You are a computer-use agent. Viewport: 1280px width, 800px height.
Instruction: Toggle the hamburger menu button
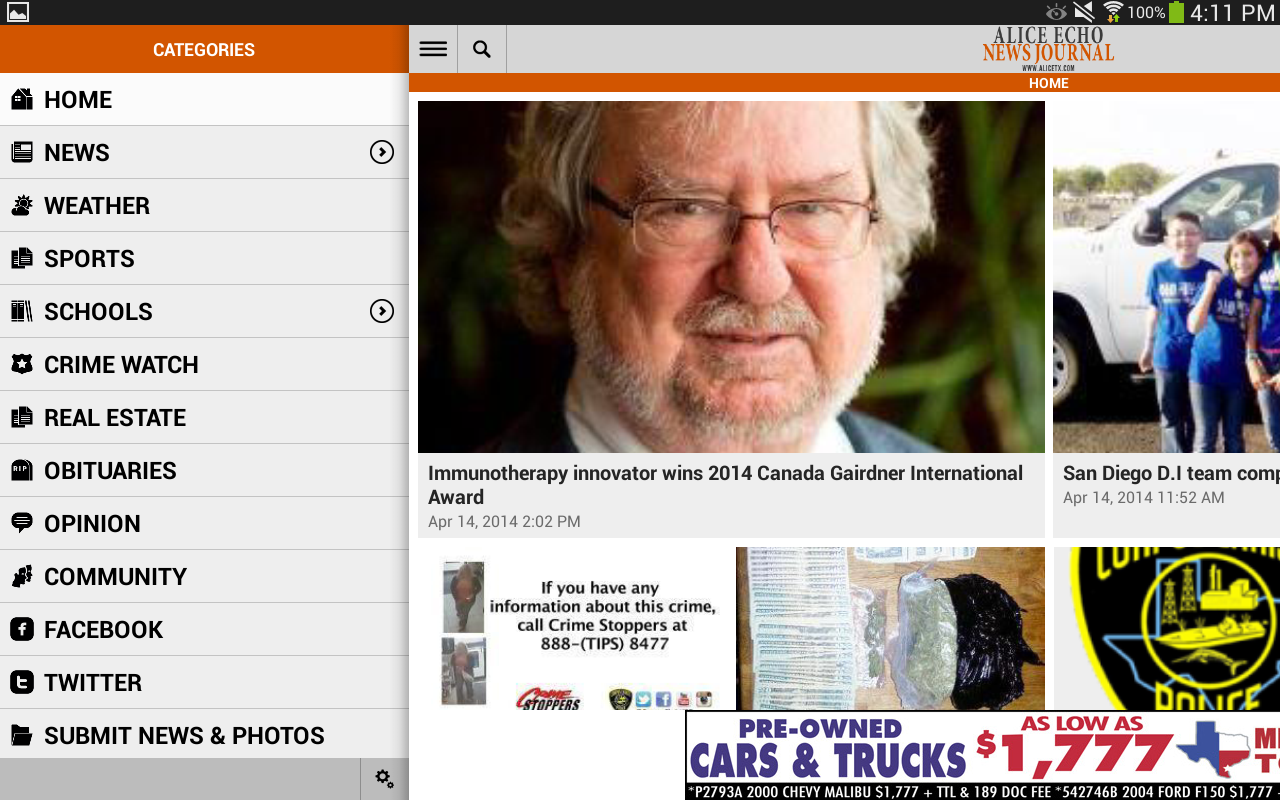tap(433, 49)
